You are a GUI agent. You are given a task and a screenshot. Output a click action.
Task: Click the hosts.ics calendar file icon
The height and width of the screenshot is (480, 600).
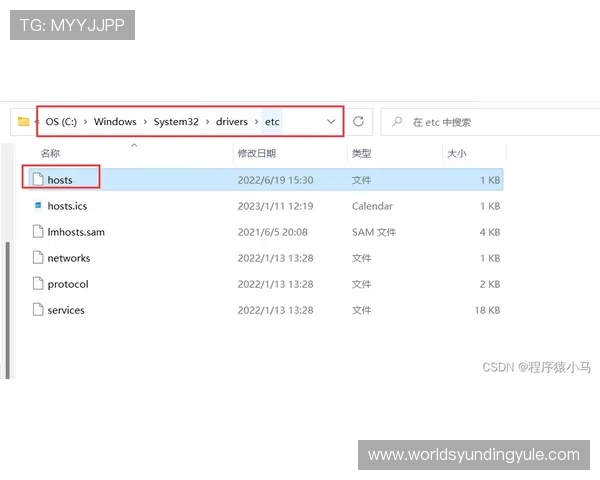click(38, 206)
